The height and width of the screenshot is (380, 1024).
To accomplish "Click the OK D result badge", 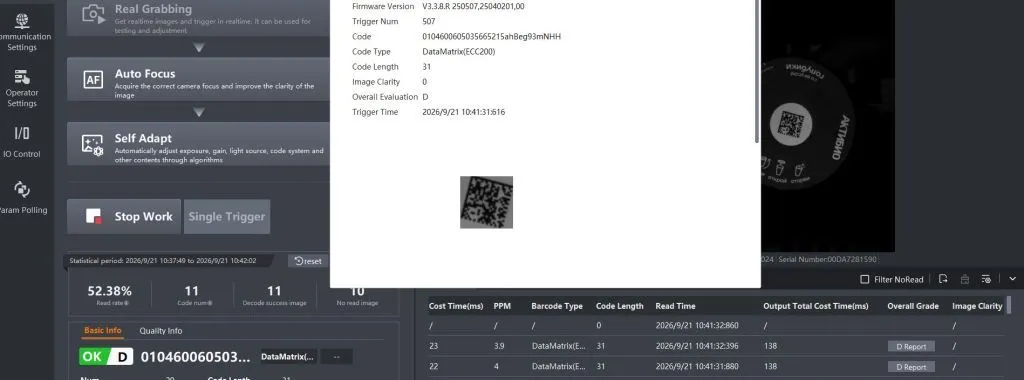I will [106, 357].
